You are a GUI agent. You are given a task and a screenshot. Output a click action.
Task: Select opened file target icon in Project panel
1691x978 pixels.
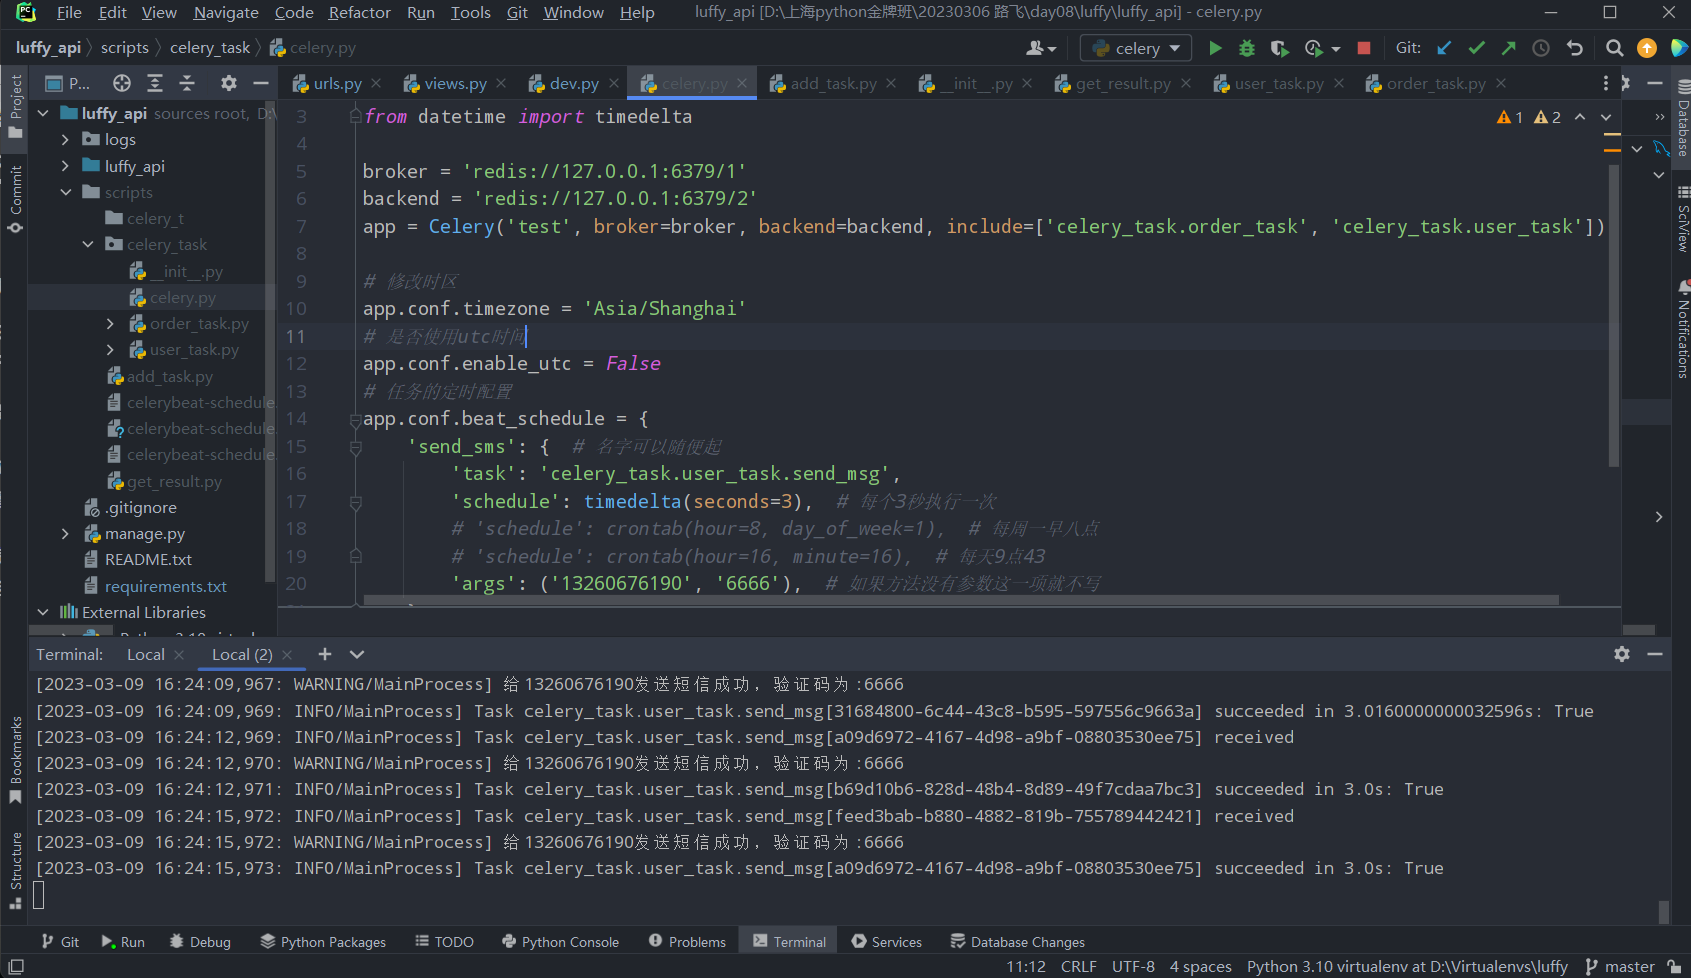tap(122, 83)
